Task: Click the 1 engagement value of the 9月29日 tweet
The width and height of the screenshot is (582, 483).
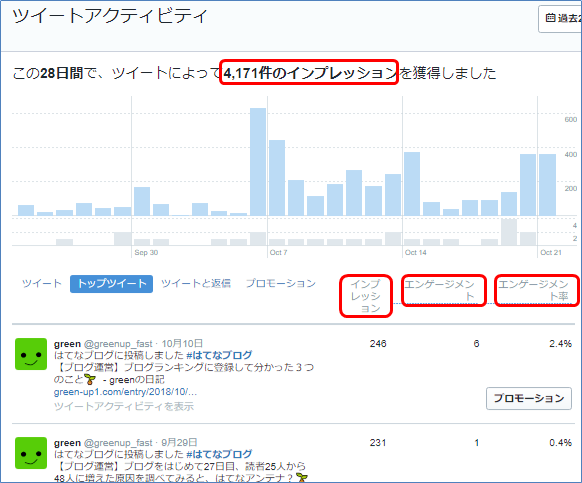Action: [x=477, y=443]
